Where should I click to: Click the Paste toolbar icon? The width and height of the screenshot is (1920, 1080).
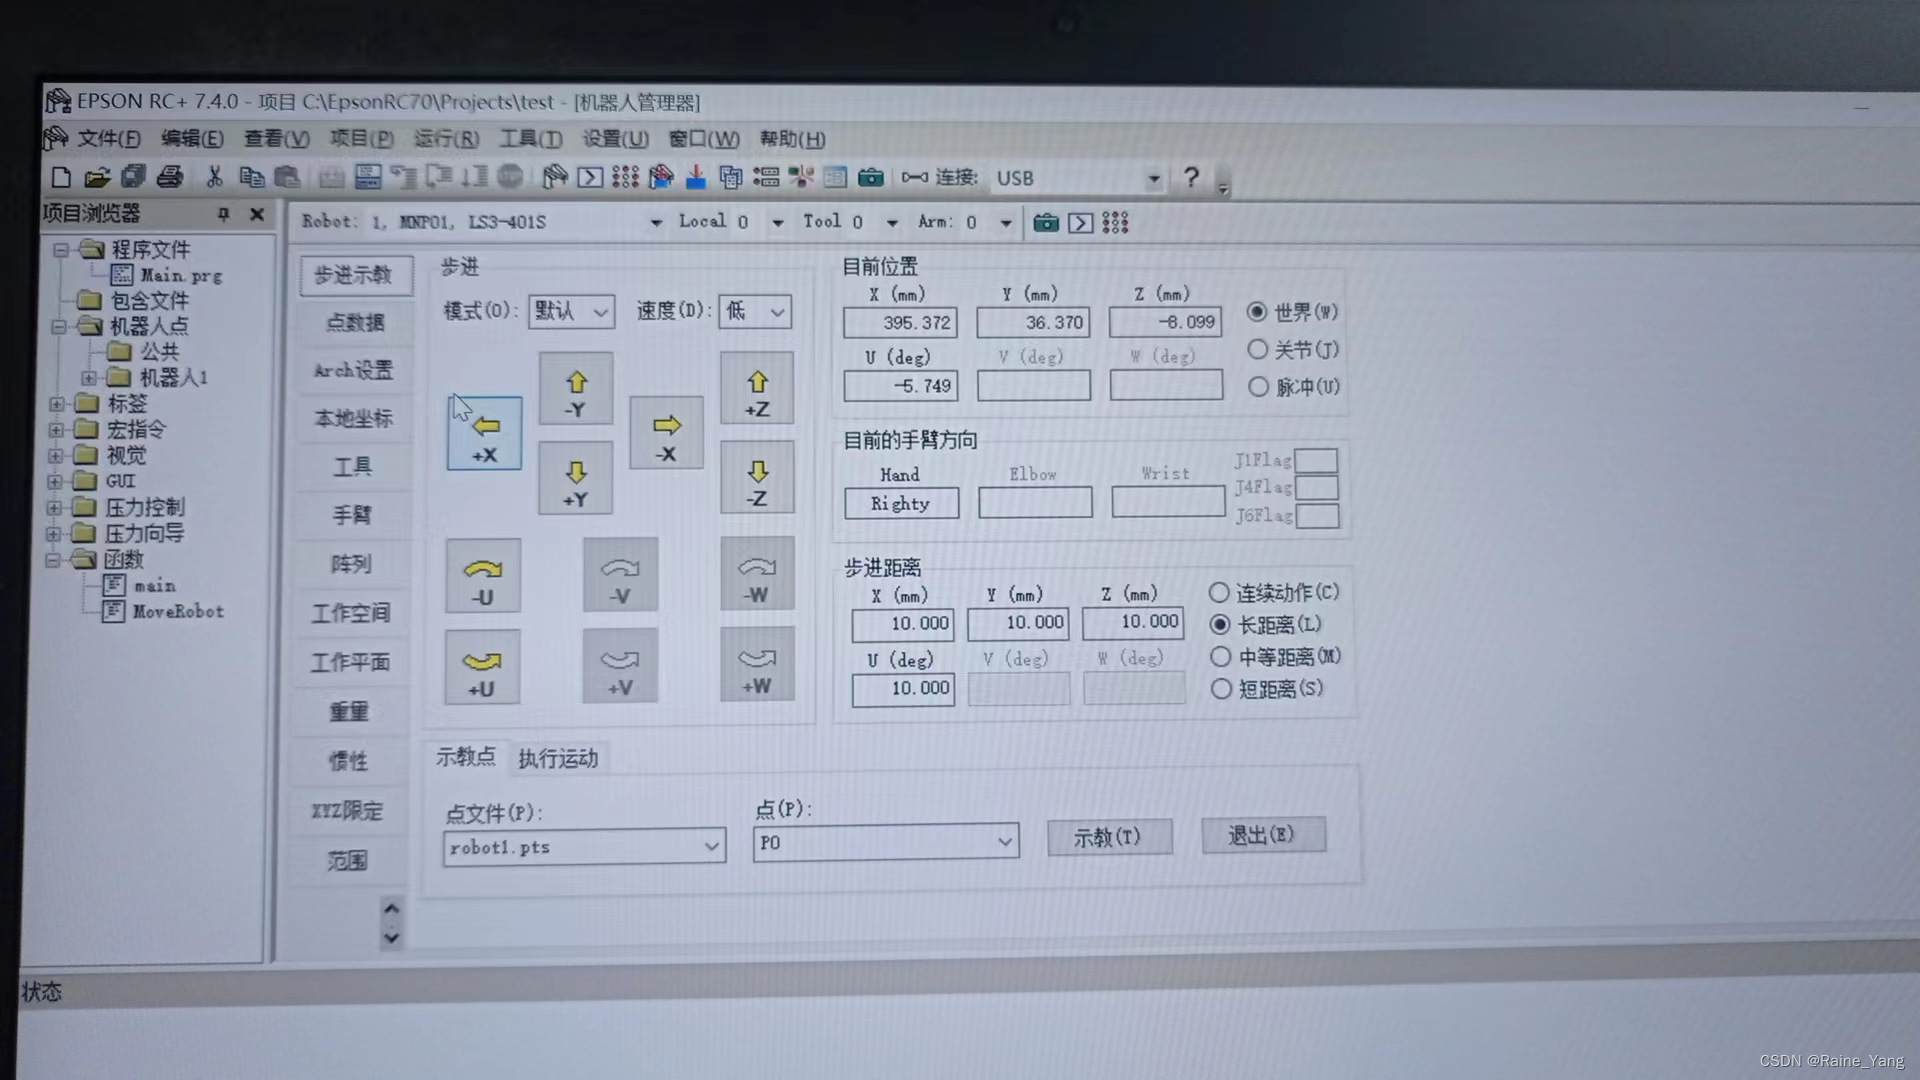[x=287, y=177]
